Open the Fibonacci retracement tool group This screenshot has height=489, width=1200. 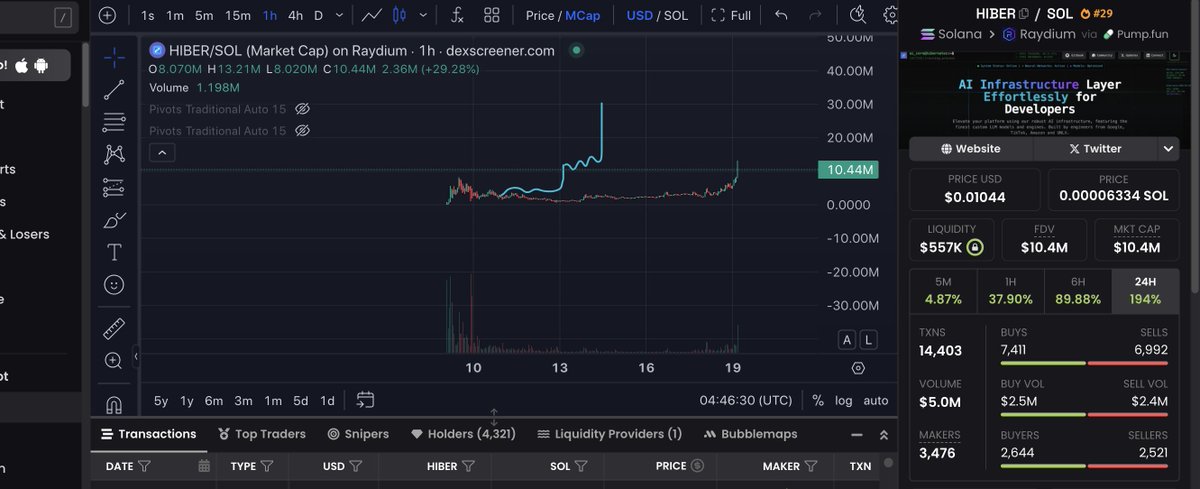[x=114, y=122]
